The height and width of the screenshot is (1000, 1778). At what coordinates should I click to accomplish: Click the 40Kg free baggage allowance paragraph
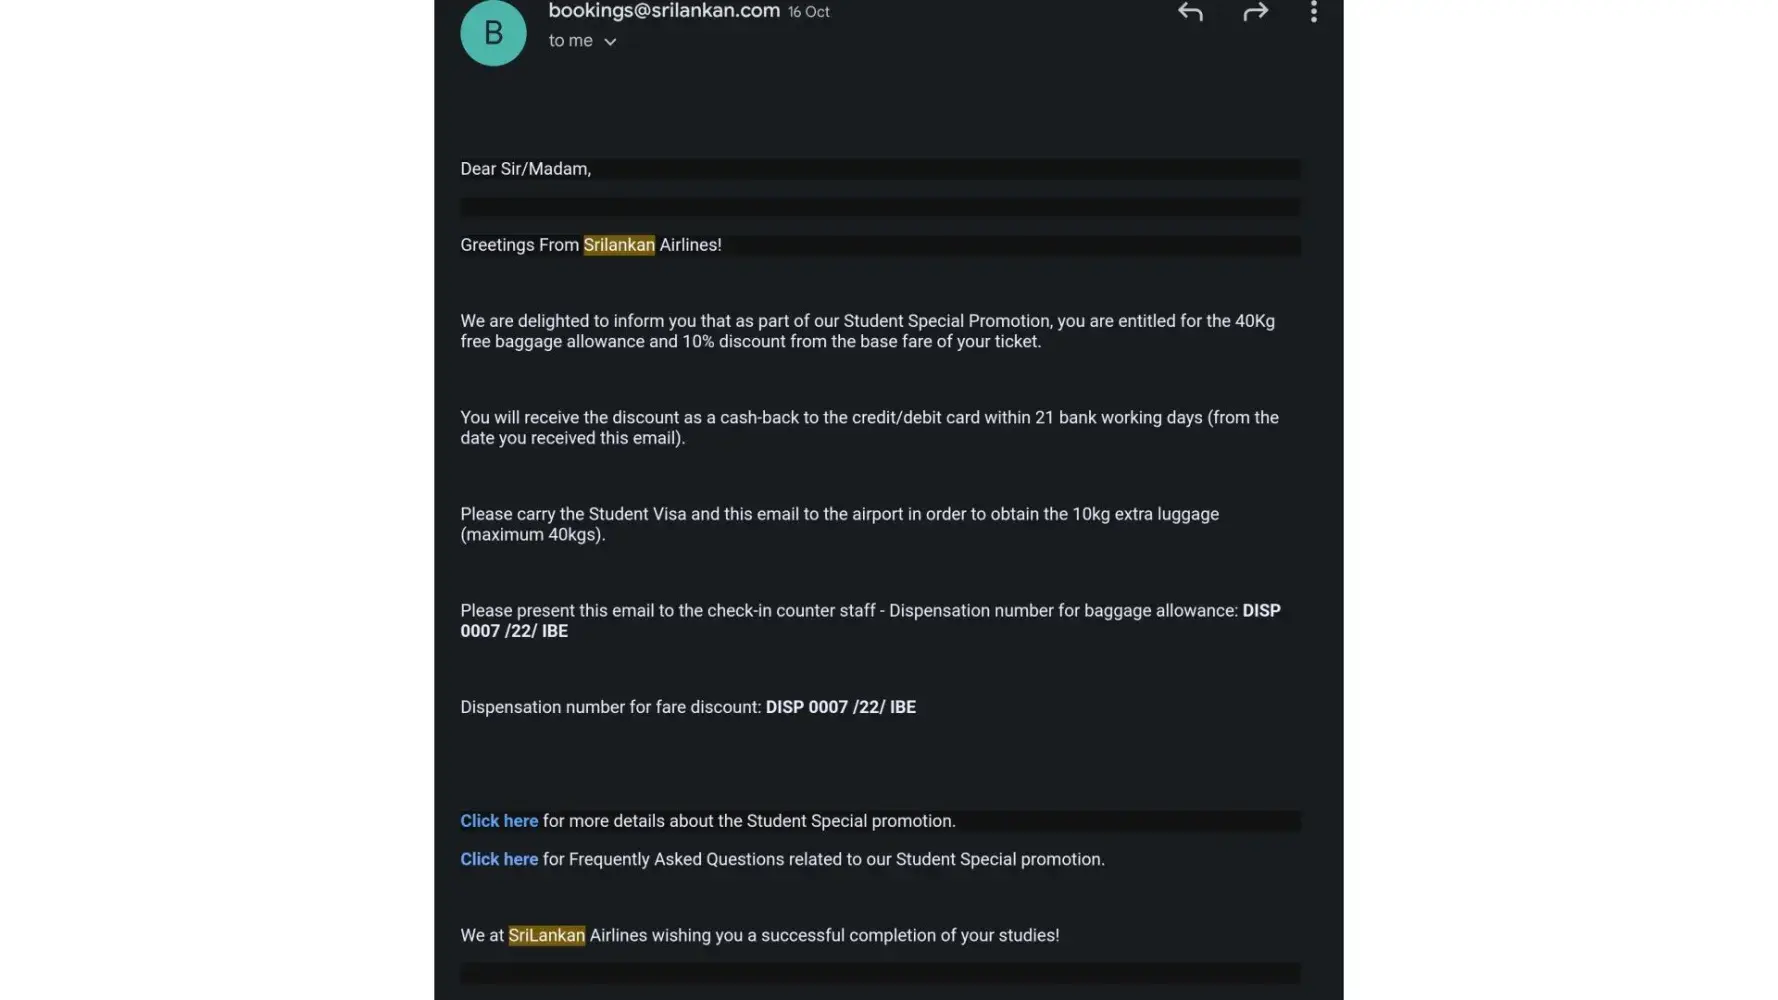coord(866,331)
